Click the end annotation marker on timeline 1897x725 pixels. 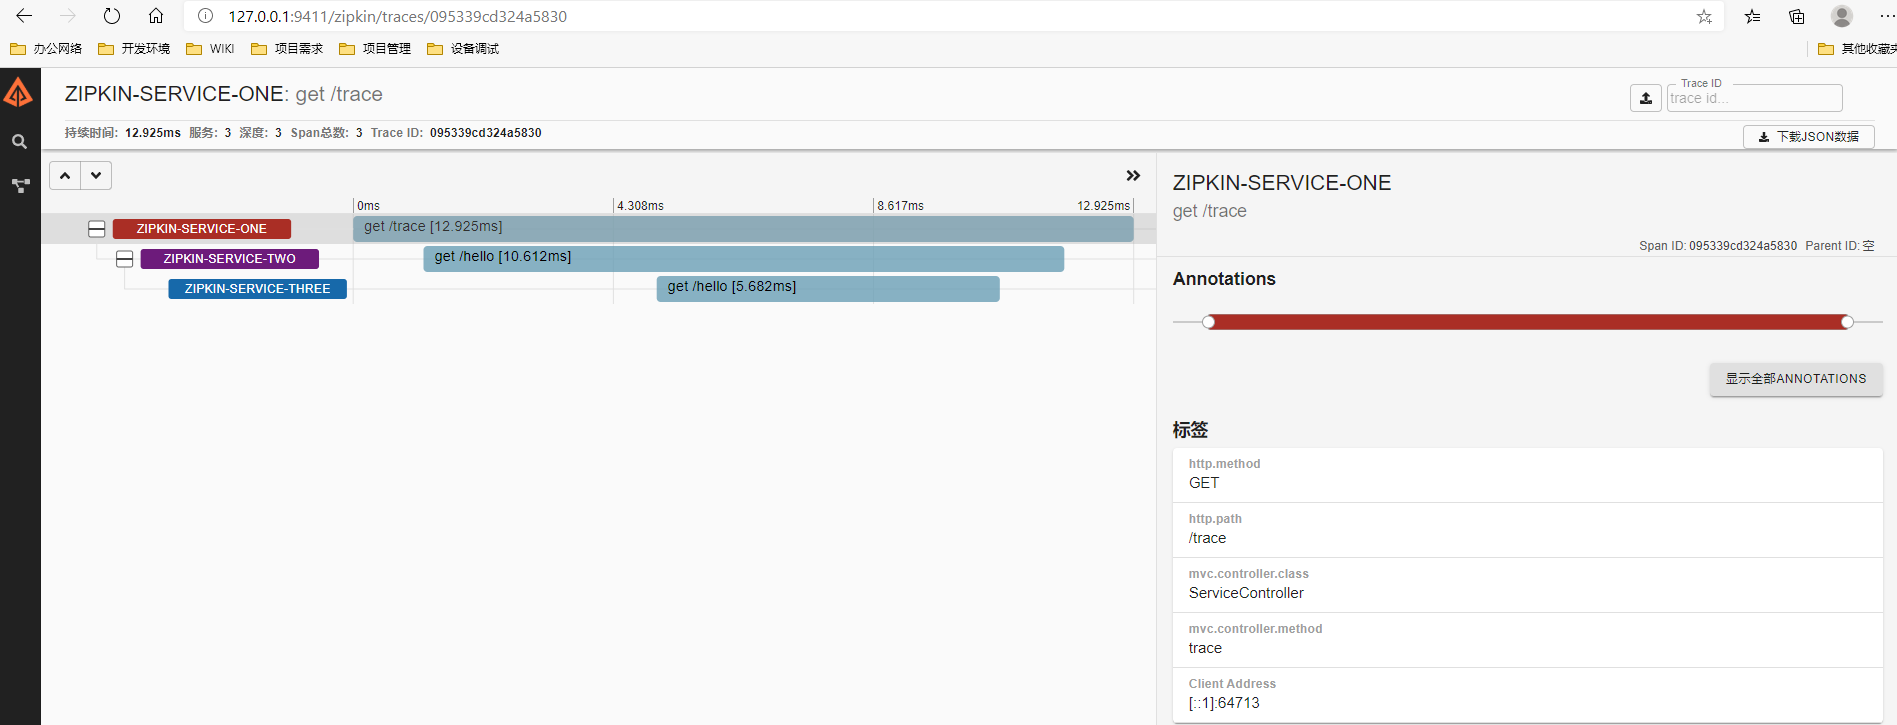pos(1847,322)
